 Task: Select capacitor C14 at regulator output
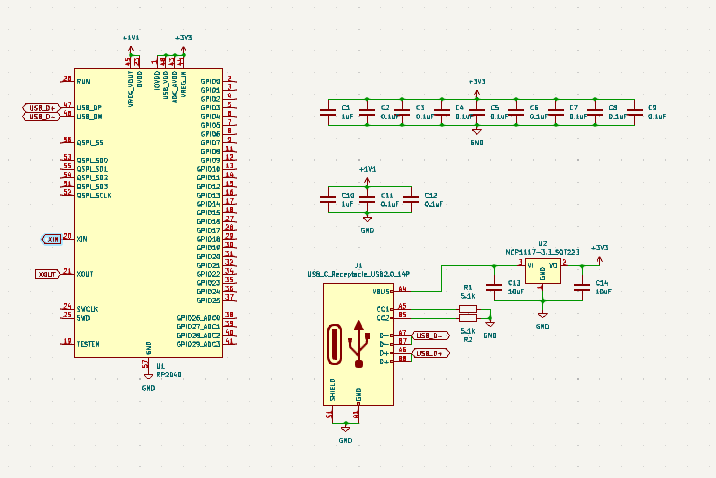click(582, 288)
